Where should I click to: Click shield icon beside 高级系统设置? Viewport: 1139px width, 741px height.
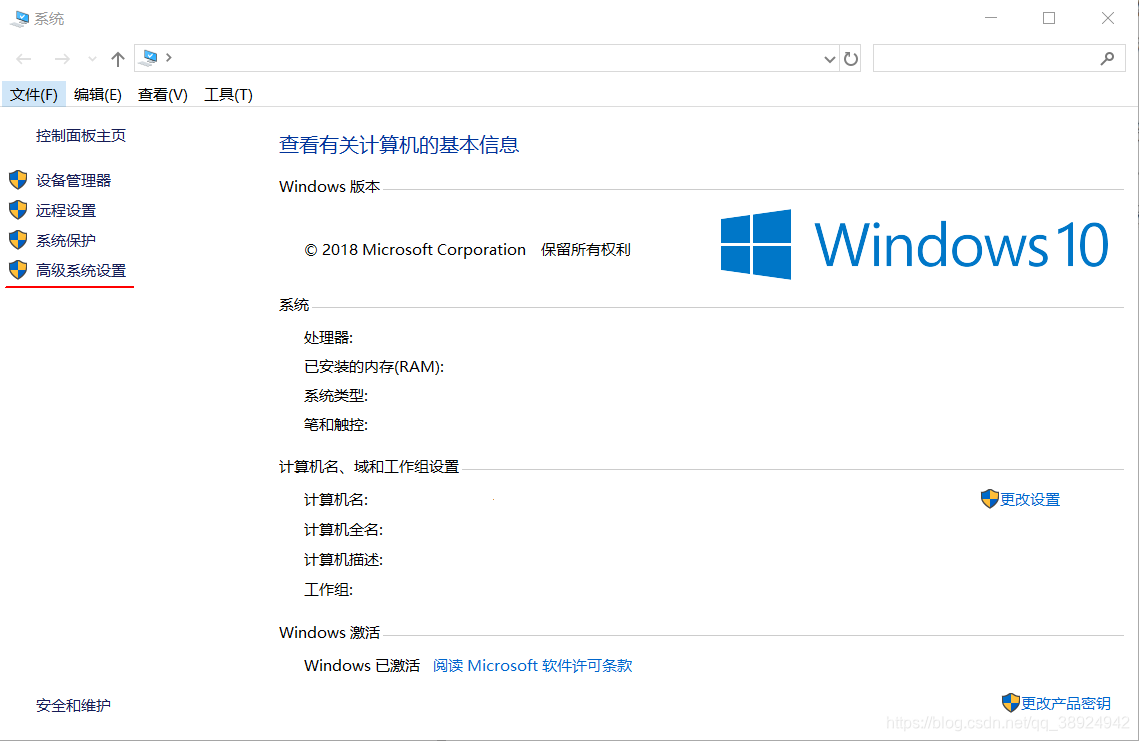18,270
